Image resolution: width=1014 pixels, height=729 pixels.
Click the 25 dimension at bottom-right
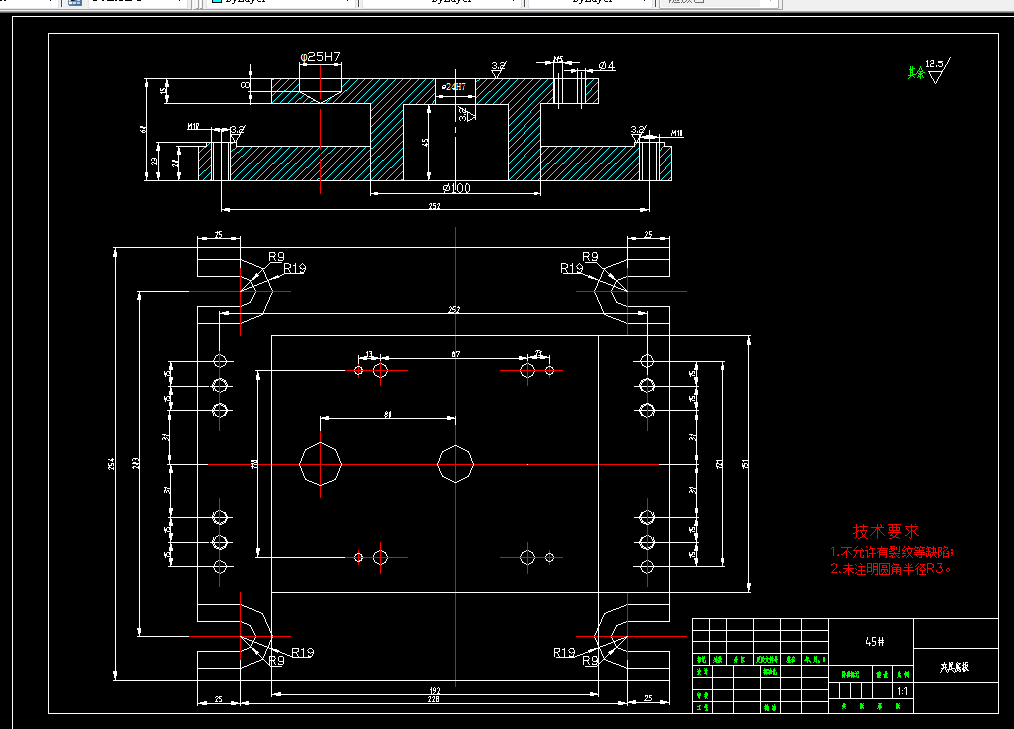click(648, 698)
